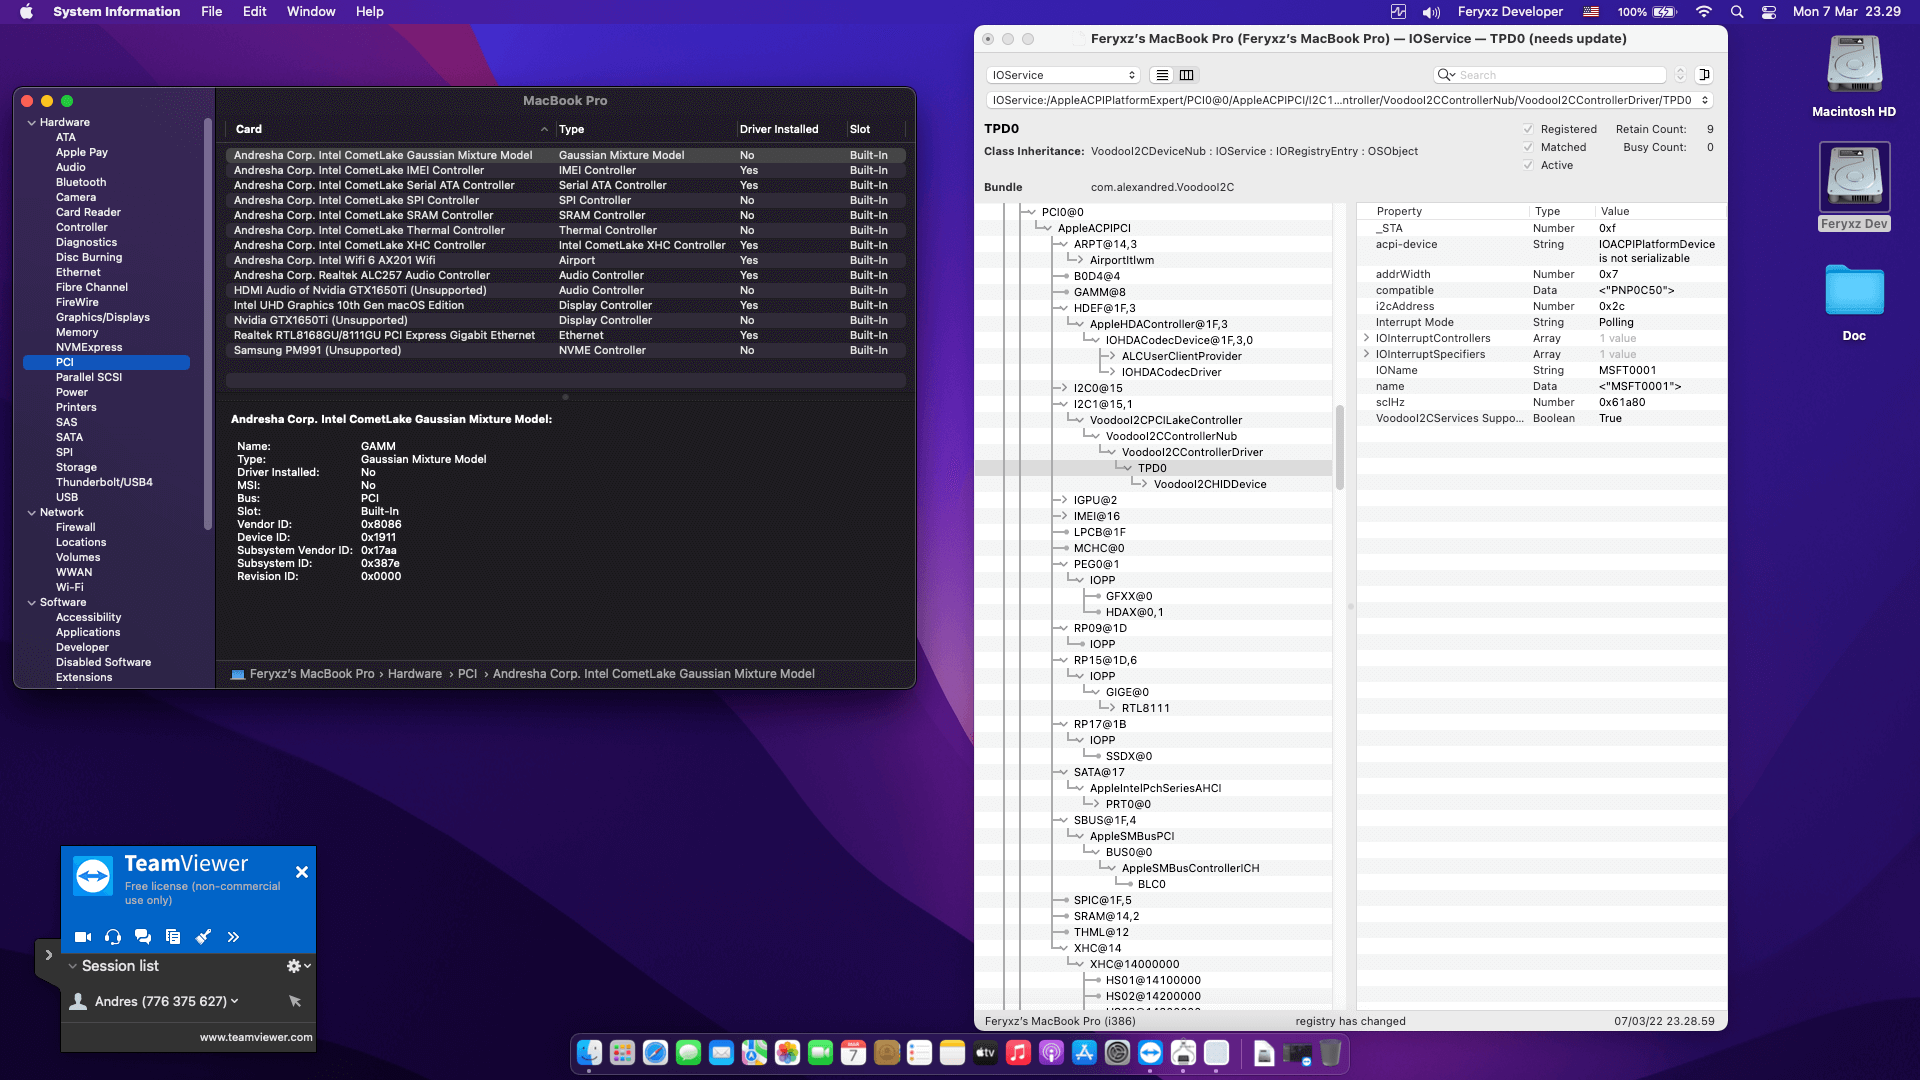Click the TeamViewer icon in the Dock
This screenshot has height=1080, width=1920.
coord(1150,1053)
